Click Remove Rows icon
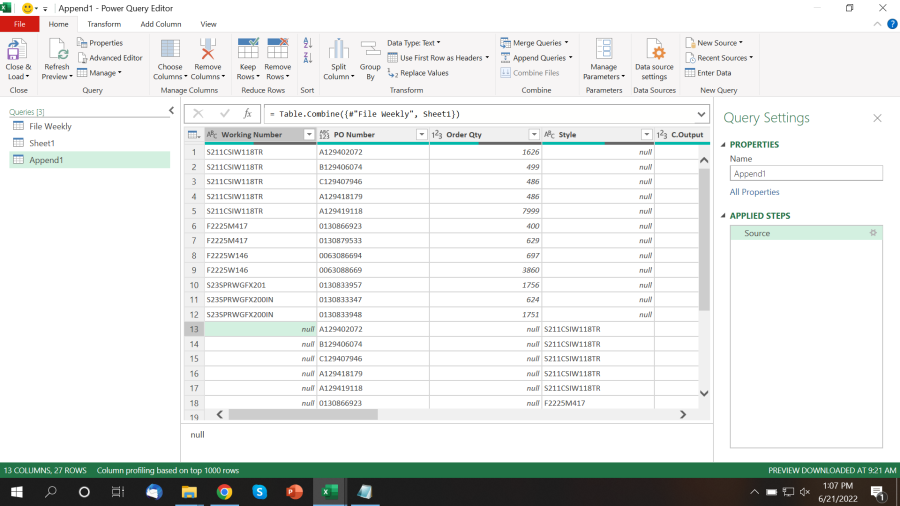The image size is (900, 506). click(278, 49)
